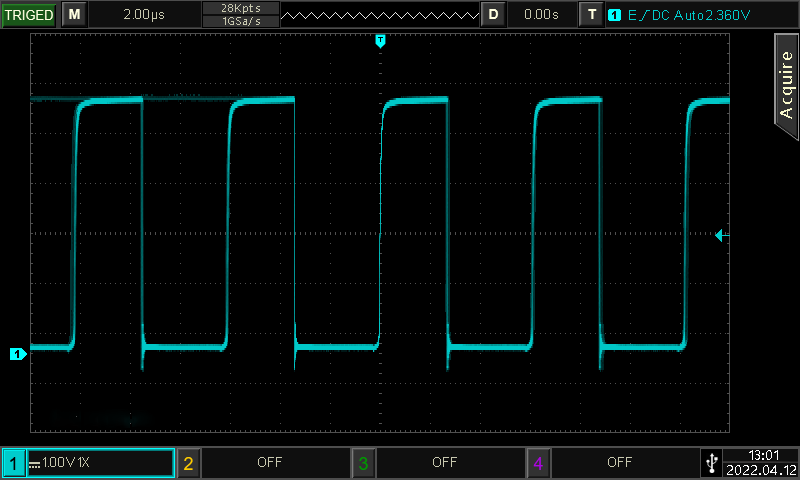Turn on channel 3 via its OFF label
This screenshot has width=800, height=480.
tap(444, 463)
